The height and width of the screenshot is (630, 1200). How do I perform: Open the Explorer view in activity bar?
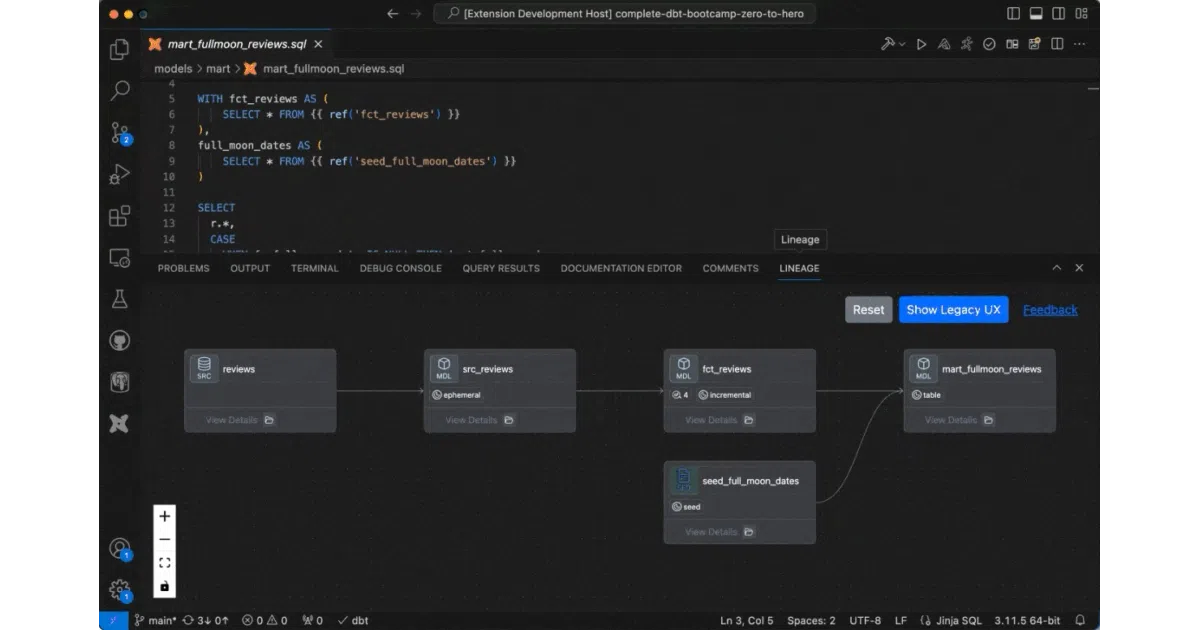pyautogui.click(x=120, y=49)
